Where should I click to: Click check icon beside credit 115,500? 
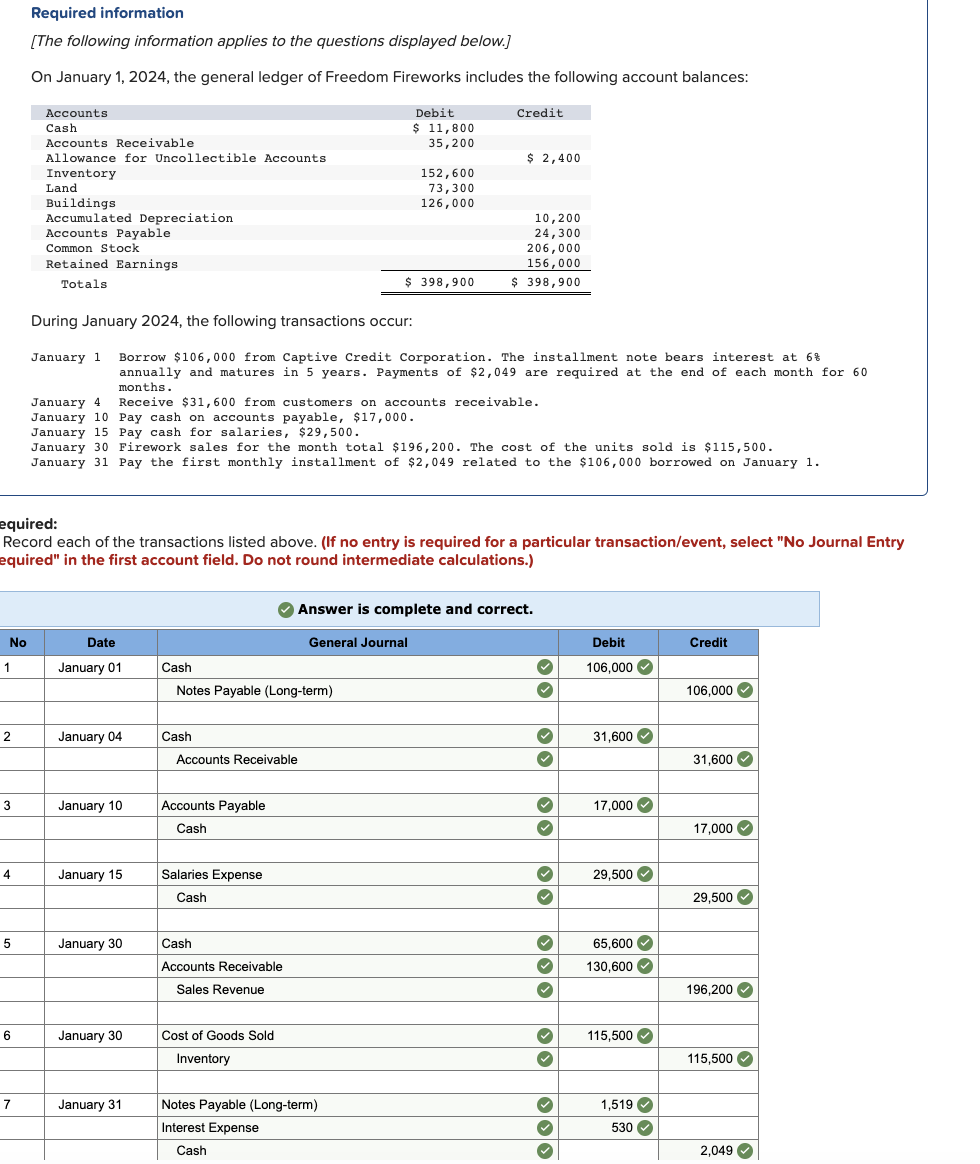click(x=745, y=1059)
